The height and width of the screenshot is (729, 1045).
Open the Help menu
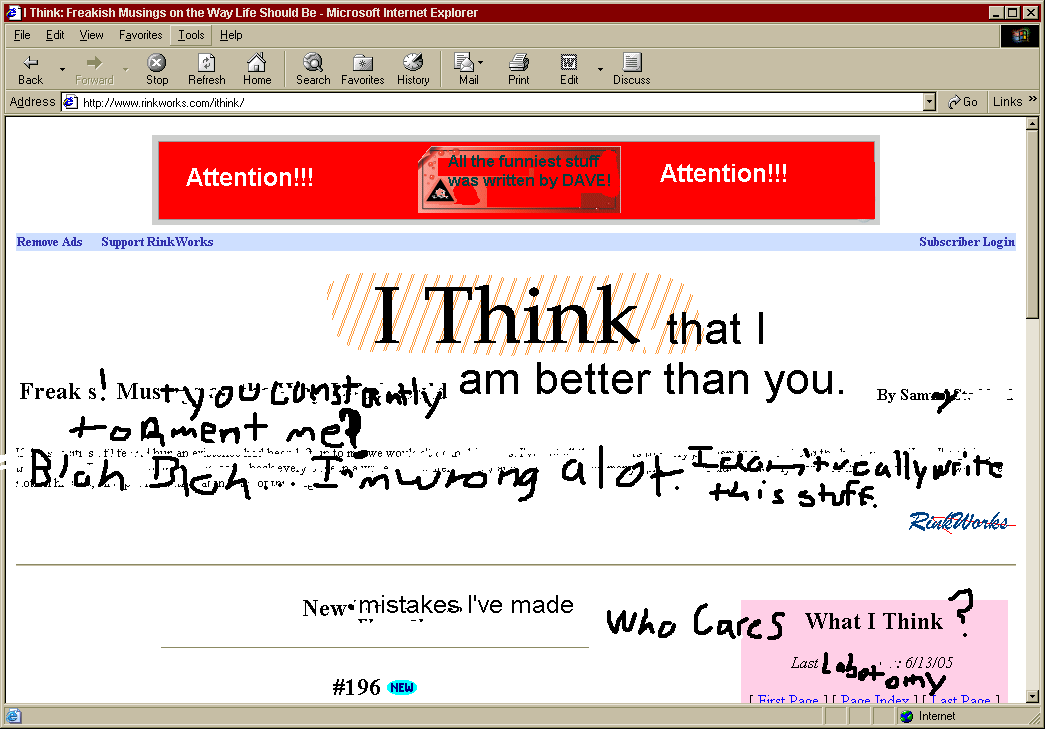tap(231, 35)
